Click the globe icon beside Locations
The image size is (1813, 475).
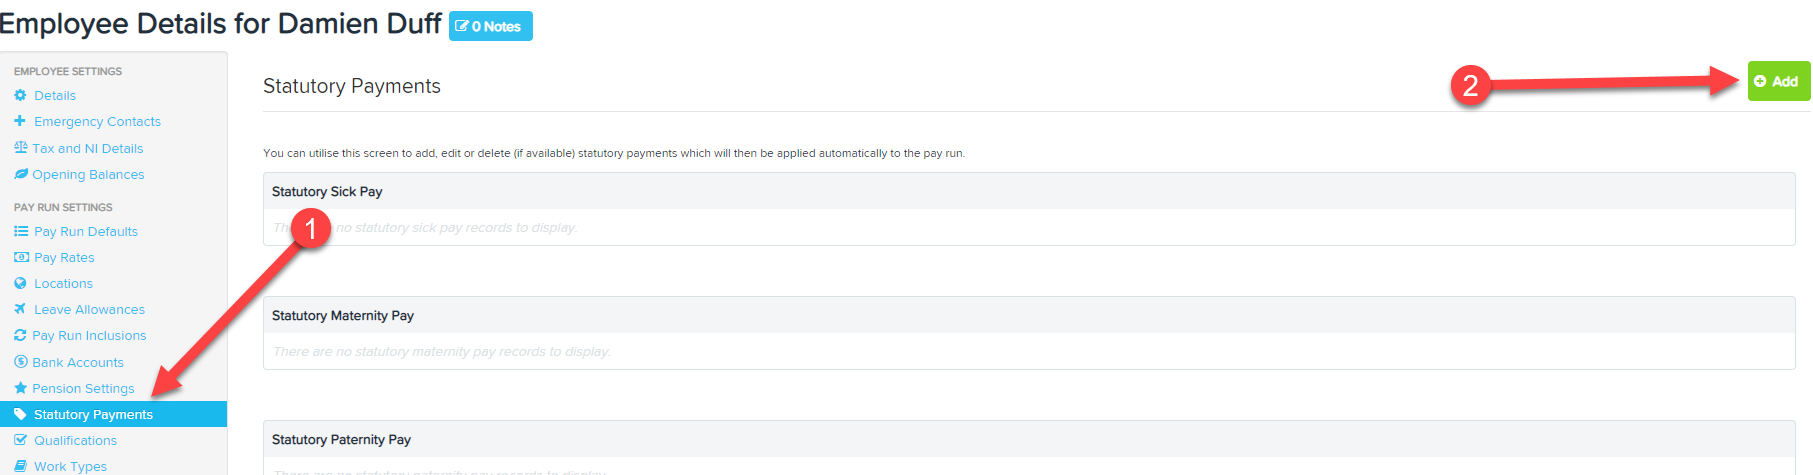(20, 283)
